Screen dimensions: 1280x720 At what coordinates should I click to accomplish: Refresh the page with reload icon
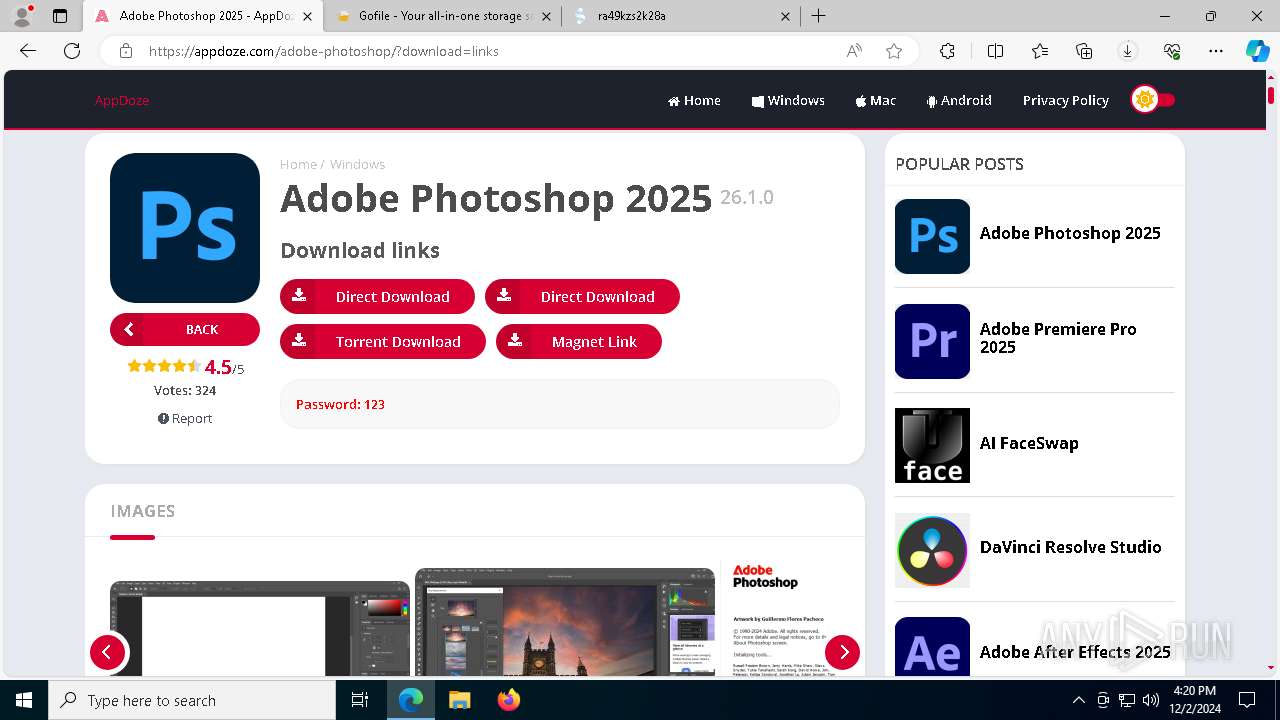coord(72,51)
